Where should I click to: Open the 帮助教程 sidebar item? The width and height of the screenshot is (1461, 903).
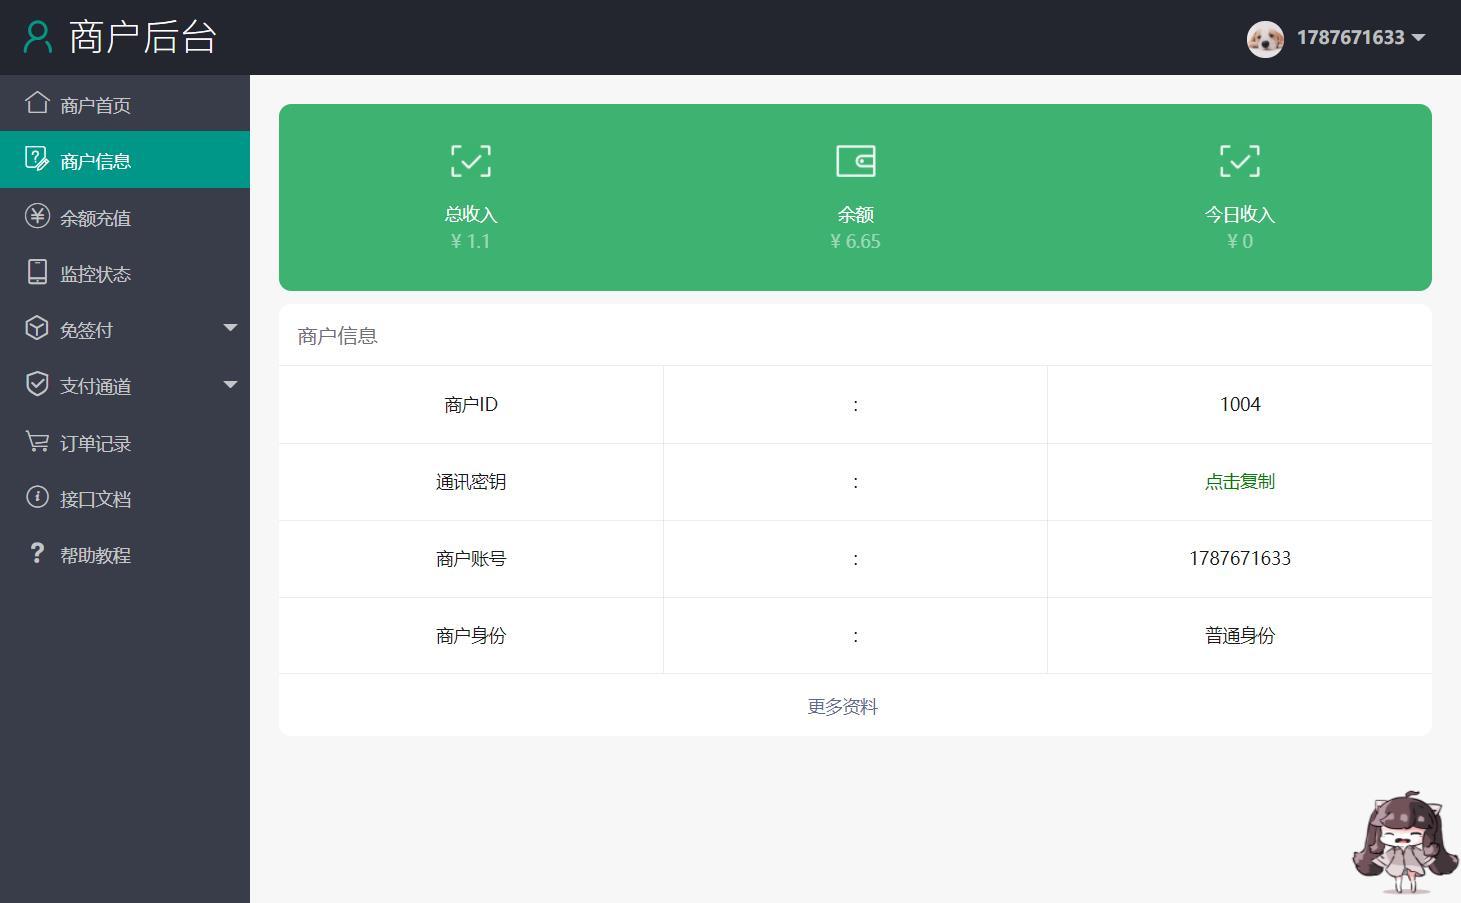click(125, 554)
